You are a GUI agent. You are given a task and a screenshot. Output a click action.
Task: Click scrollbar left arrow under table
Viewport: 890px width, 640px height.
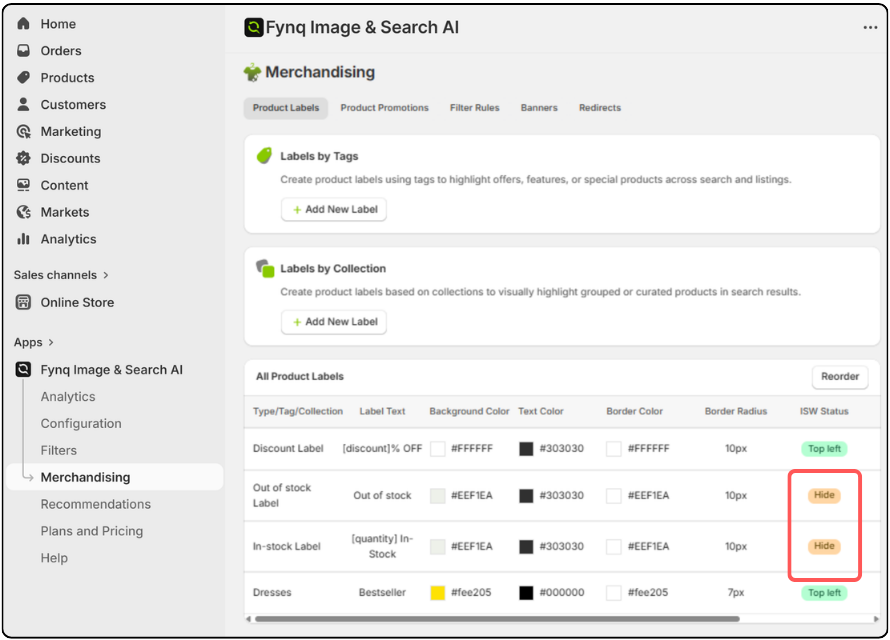(x=248, y=619)
